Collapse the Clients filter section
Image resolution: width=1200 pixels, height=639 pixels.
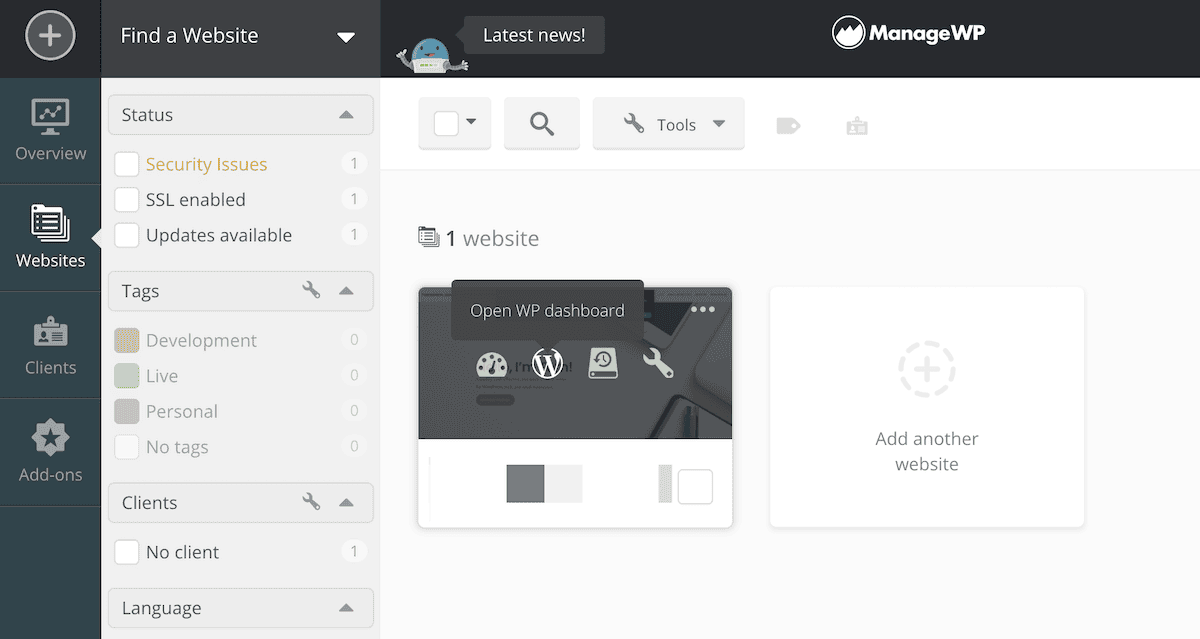346,502
